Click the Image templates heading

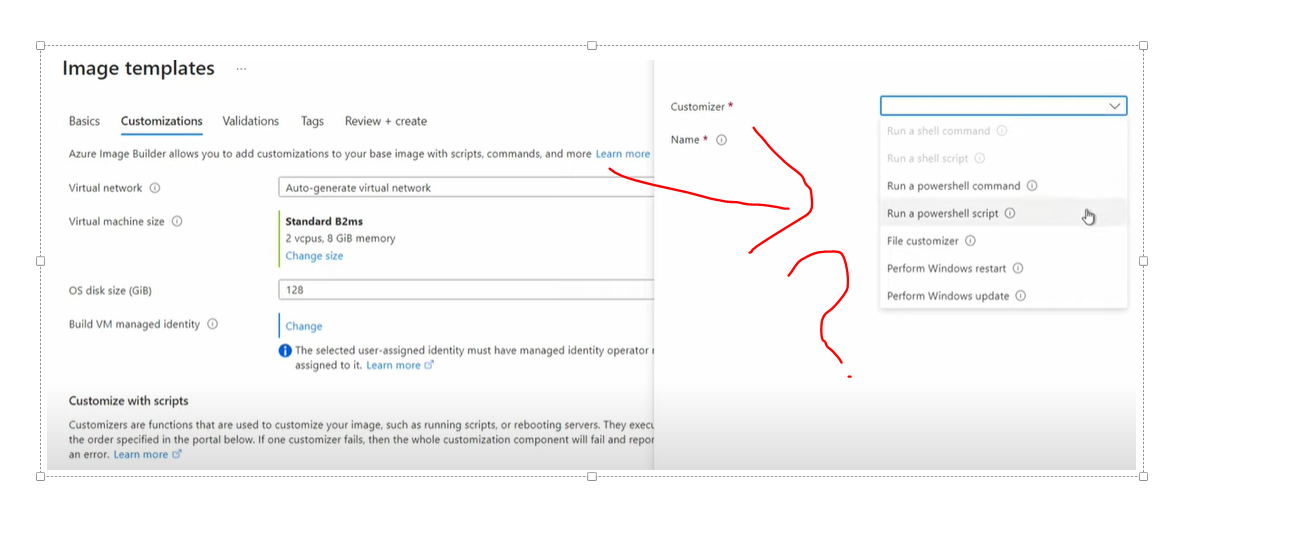[x=138, y=68]
